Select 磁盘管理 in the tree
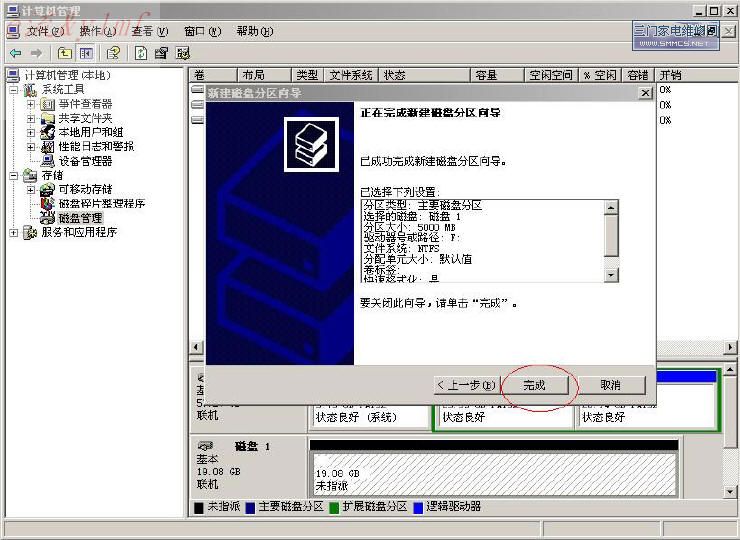The height and width of the screenshot is (540, 740). tap(80, 217)
